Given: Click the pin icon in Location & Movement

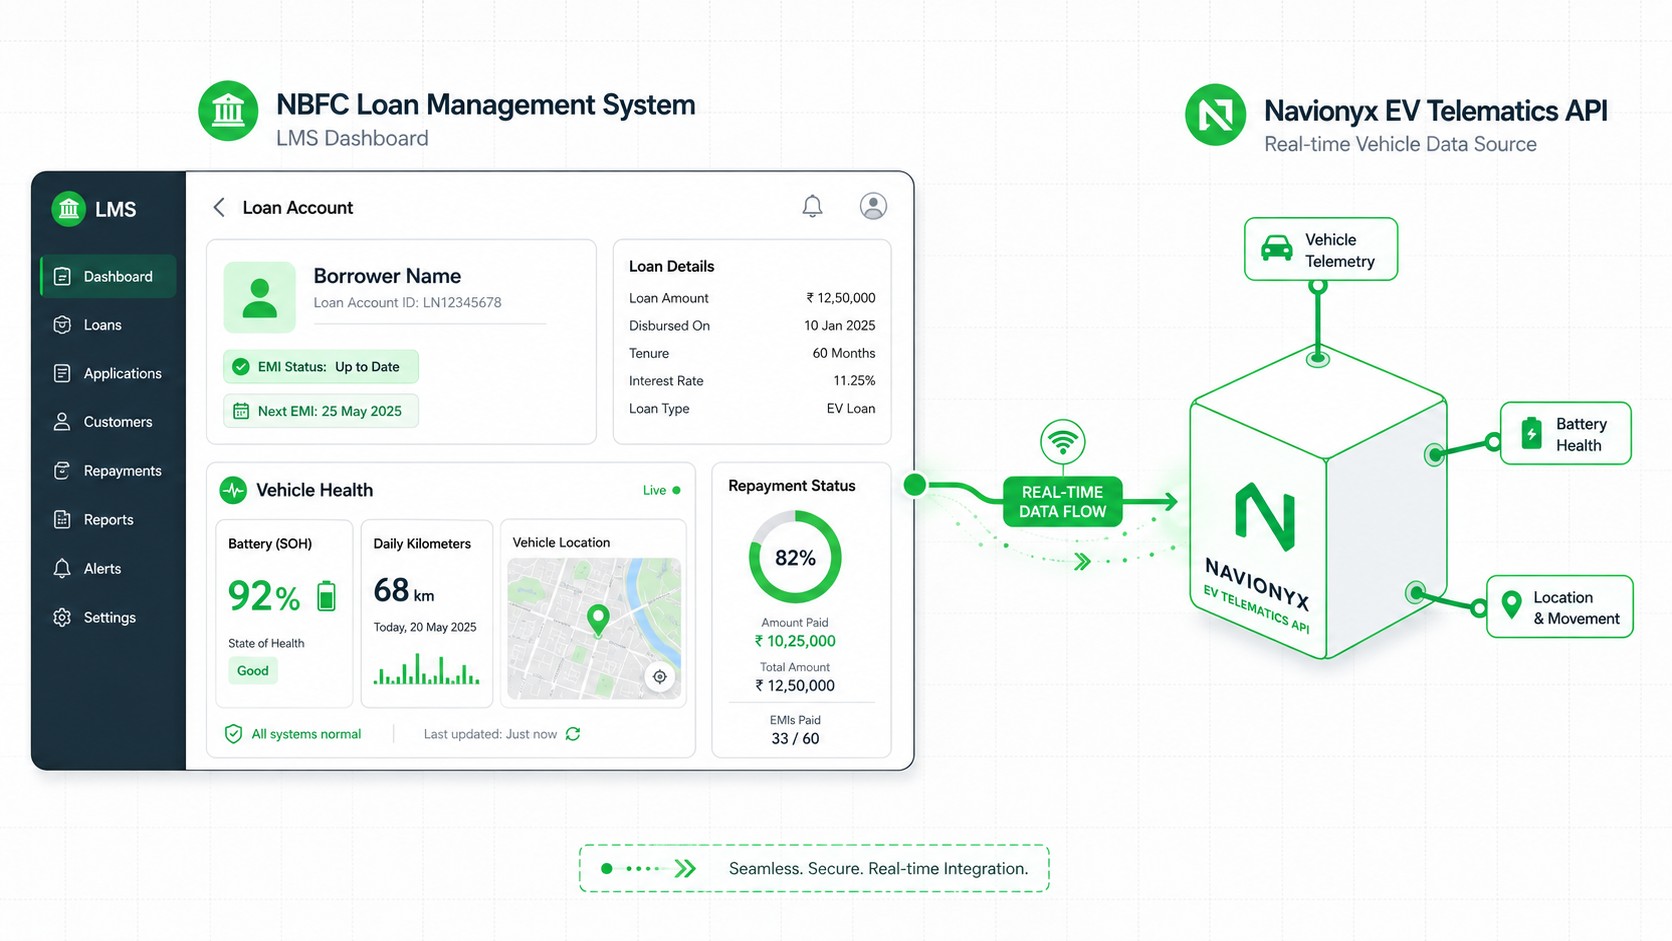Looking at the screenshot, I should pyautogui.click(x=1512, y=605).
